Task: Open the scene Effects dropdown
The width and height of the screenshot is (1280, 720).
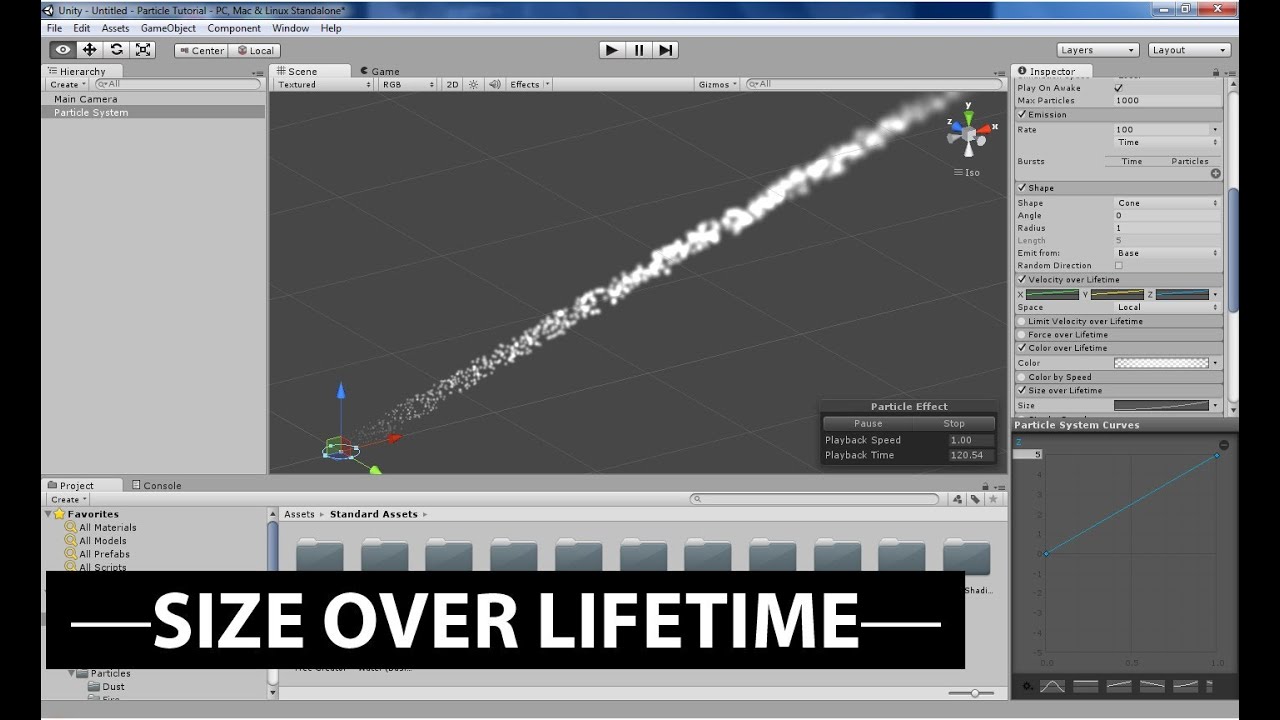Action: [529, 85]
